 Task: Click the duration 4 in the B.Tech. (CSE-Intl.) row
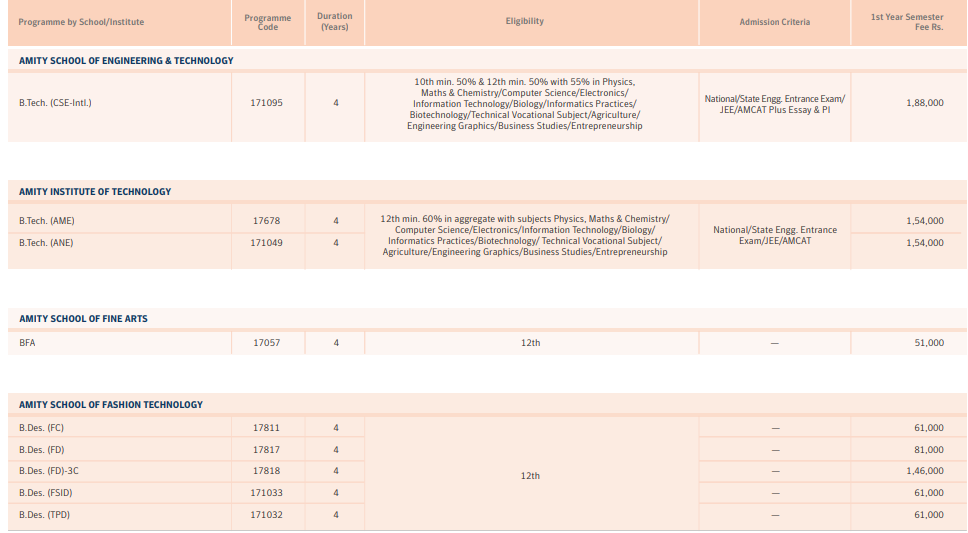(336, 103)
